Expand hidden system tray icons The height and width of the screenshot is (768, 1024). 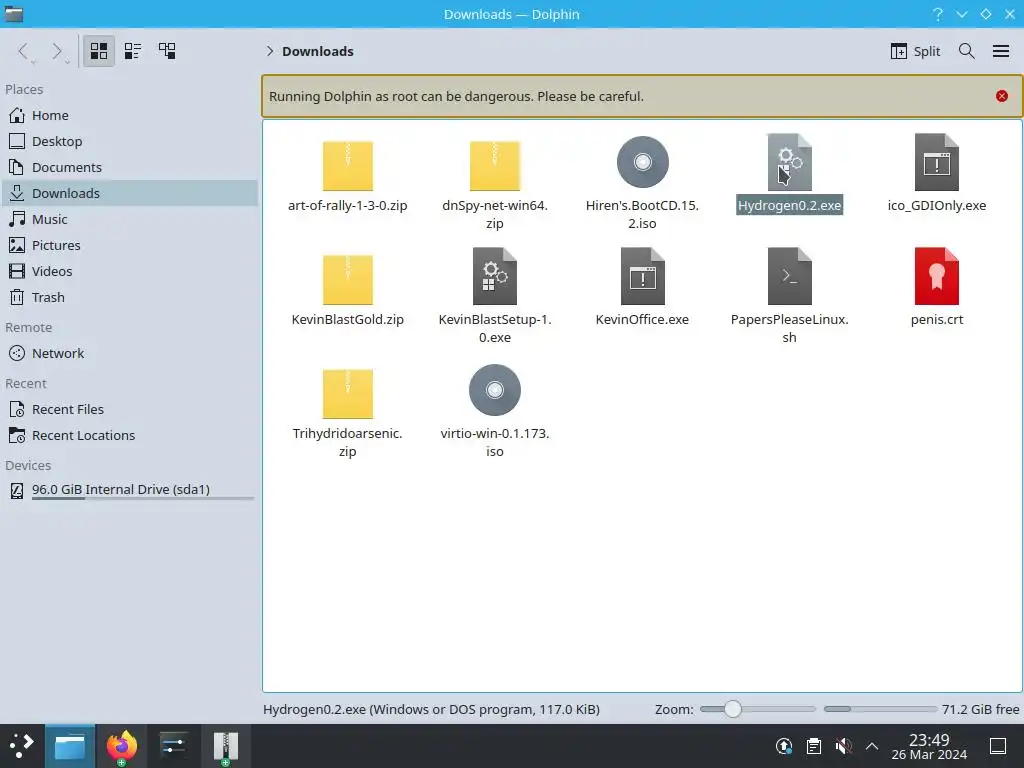(872, 746)
